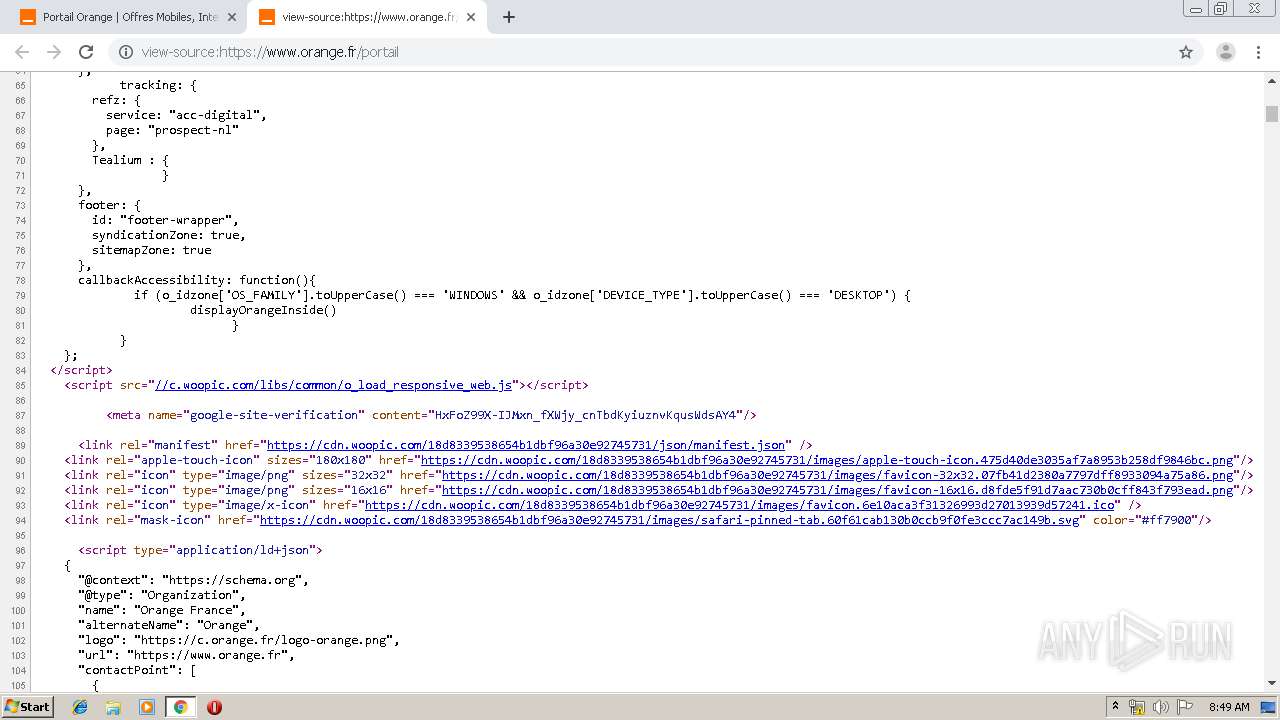Click the google-site-verification meta line

pyautogui.click(x=431, y=415)
